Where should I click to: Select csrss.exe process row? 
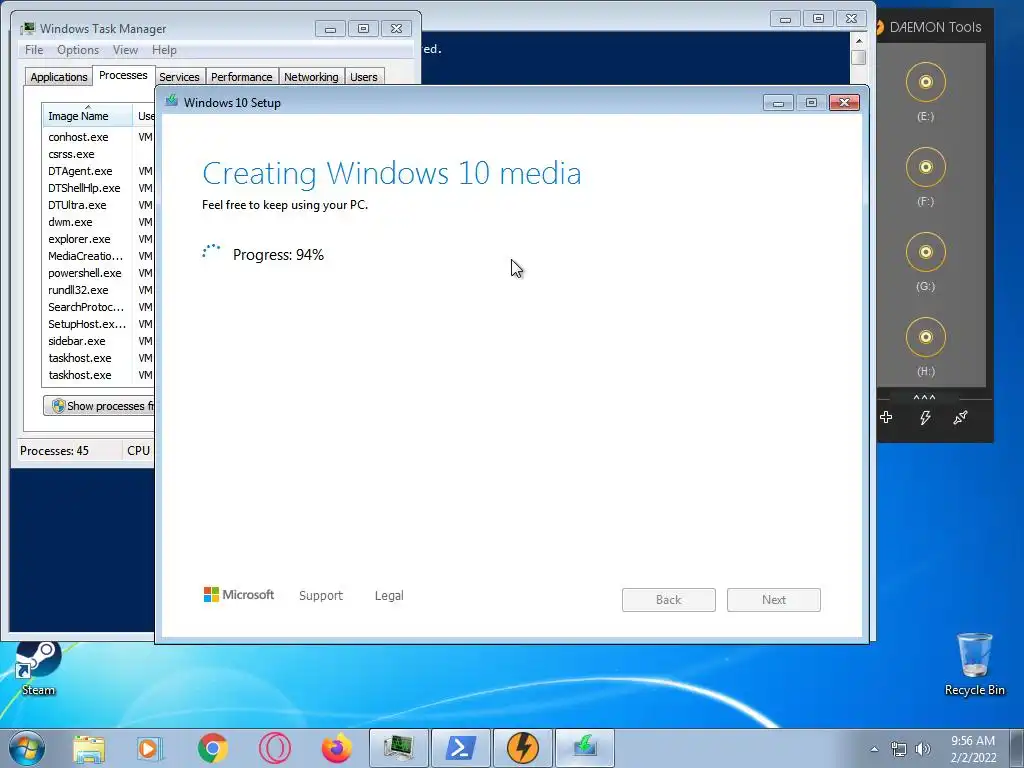point(98,154)
